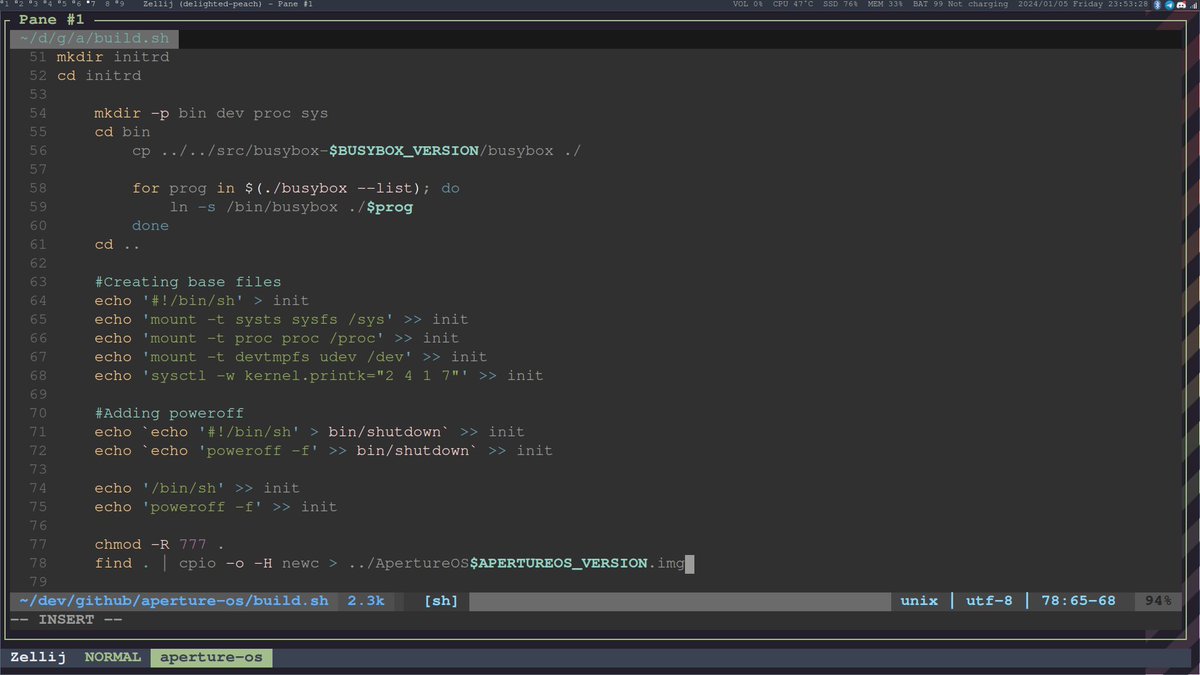Click the 'done' keyword on line 60
This screenshot has width=1200, height=675.
click(150, 226)
